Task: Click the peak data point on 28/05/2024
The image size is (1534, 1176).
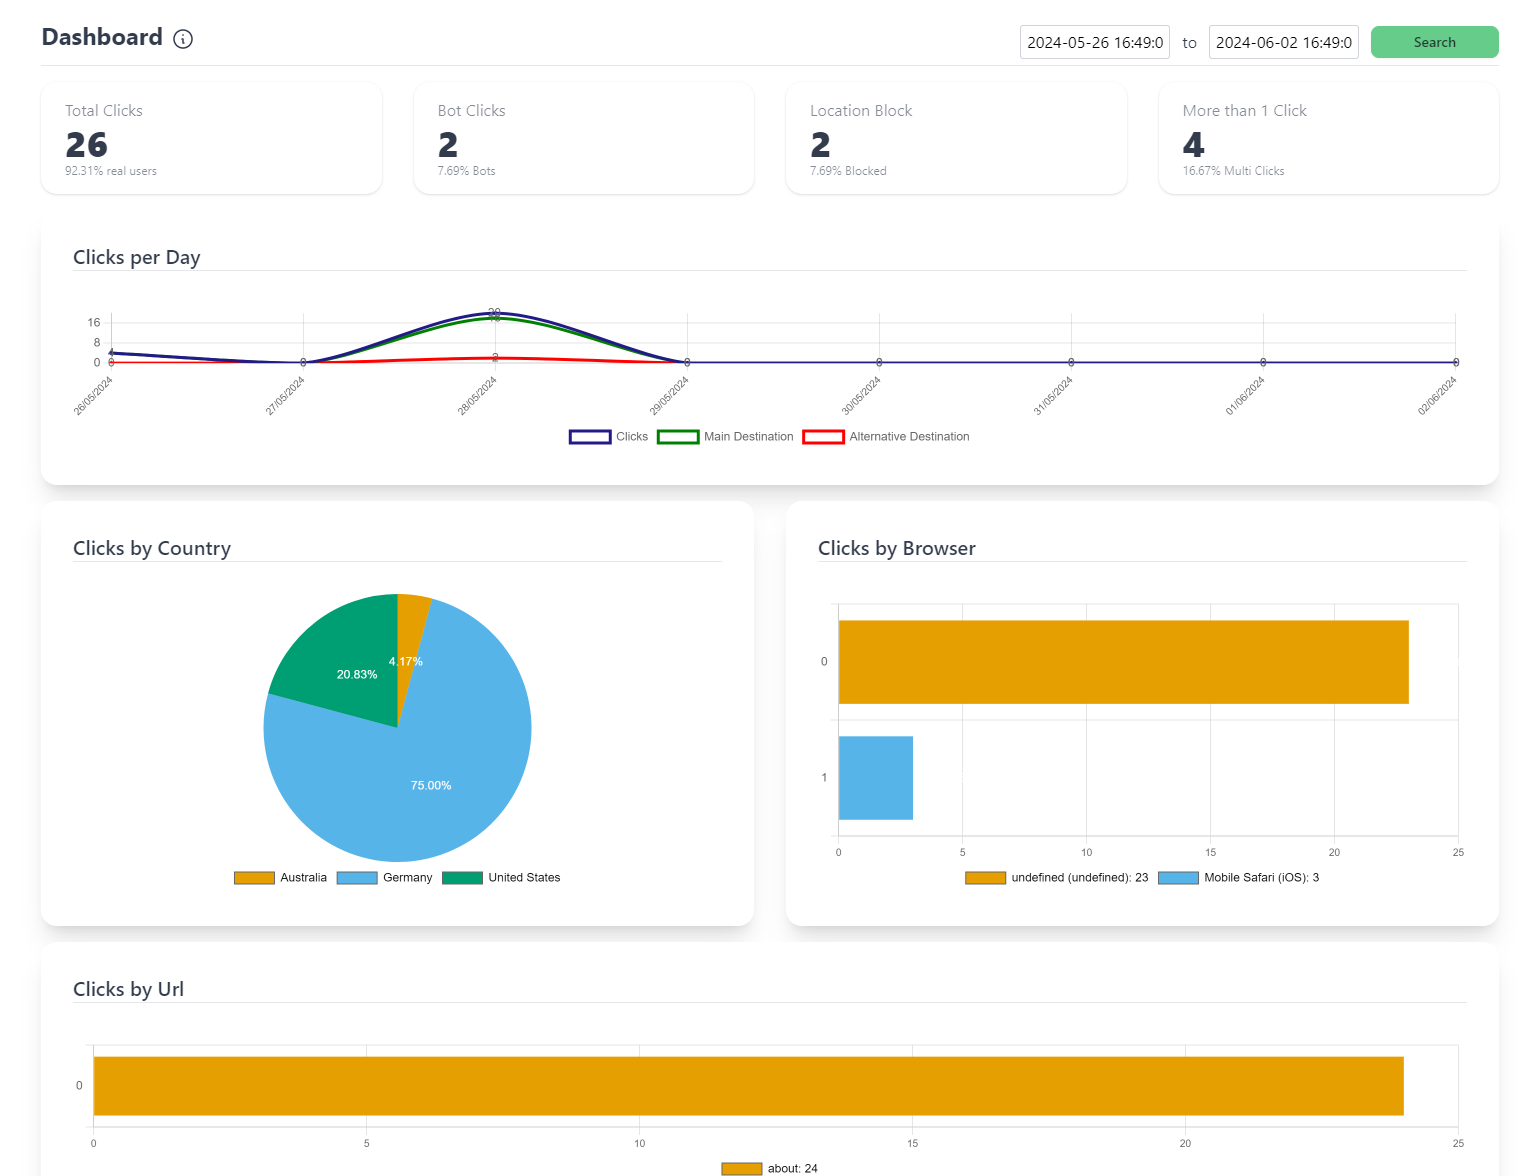Action: (495, 313)
